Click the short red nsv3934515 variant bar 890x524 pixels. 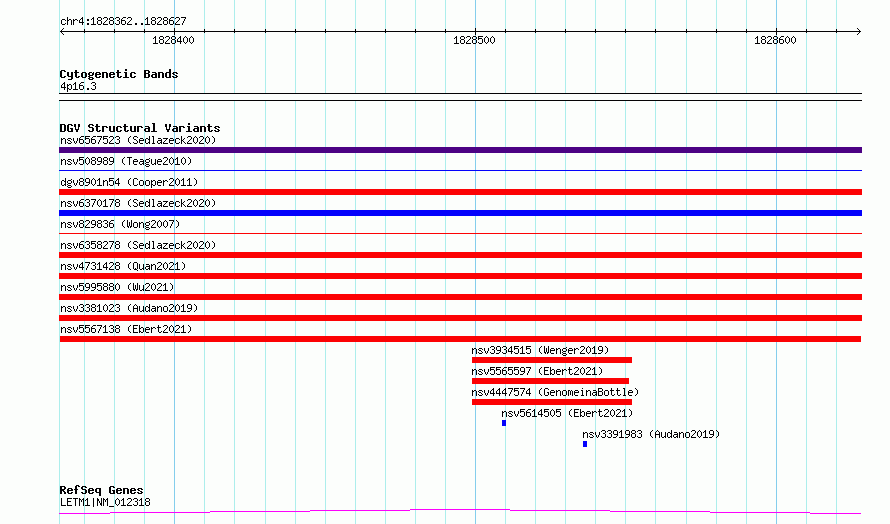pos(552,360)
